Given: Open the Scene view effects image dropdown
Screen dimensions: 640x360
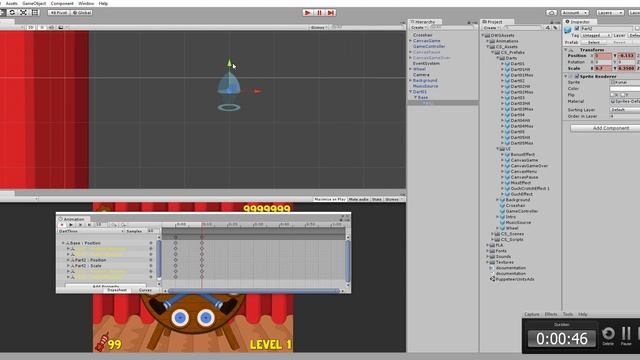Looking at the screenshot, I should click(61, 27).
